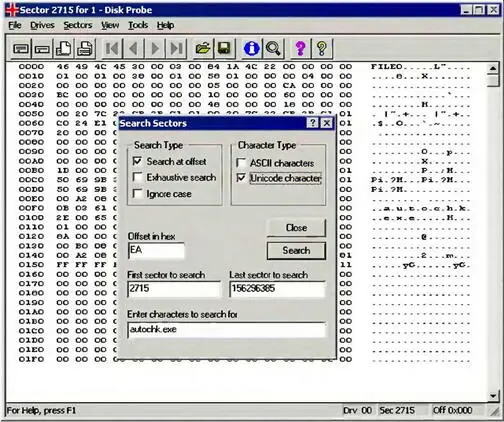
Task: Click the Save floppy disk icon
Action: (x=224, y=49)
